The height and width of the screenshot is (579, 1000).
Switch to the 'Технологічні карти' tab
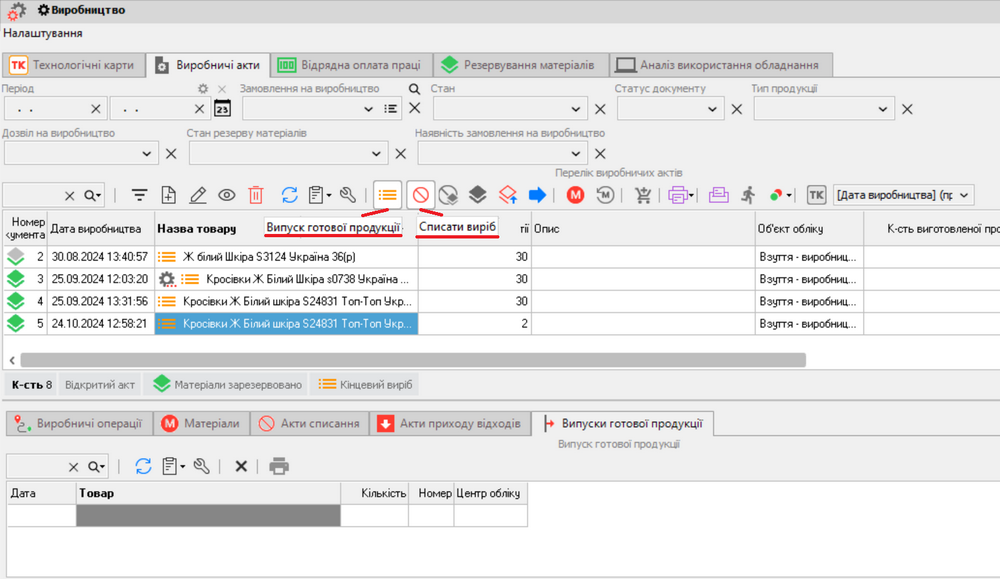click(x=72, y=65)
